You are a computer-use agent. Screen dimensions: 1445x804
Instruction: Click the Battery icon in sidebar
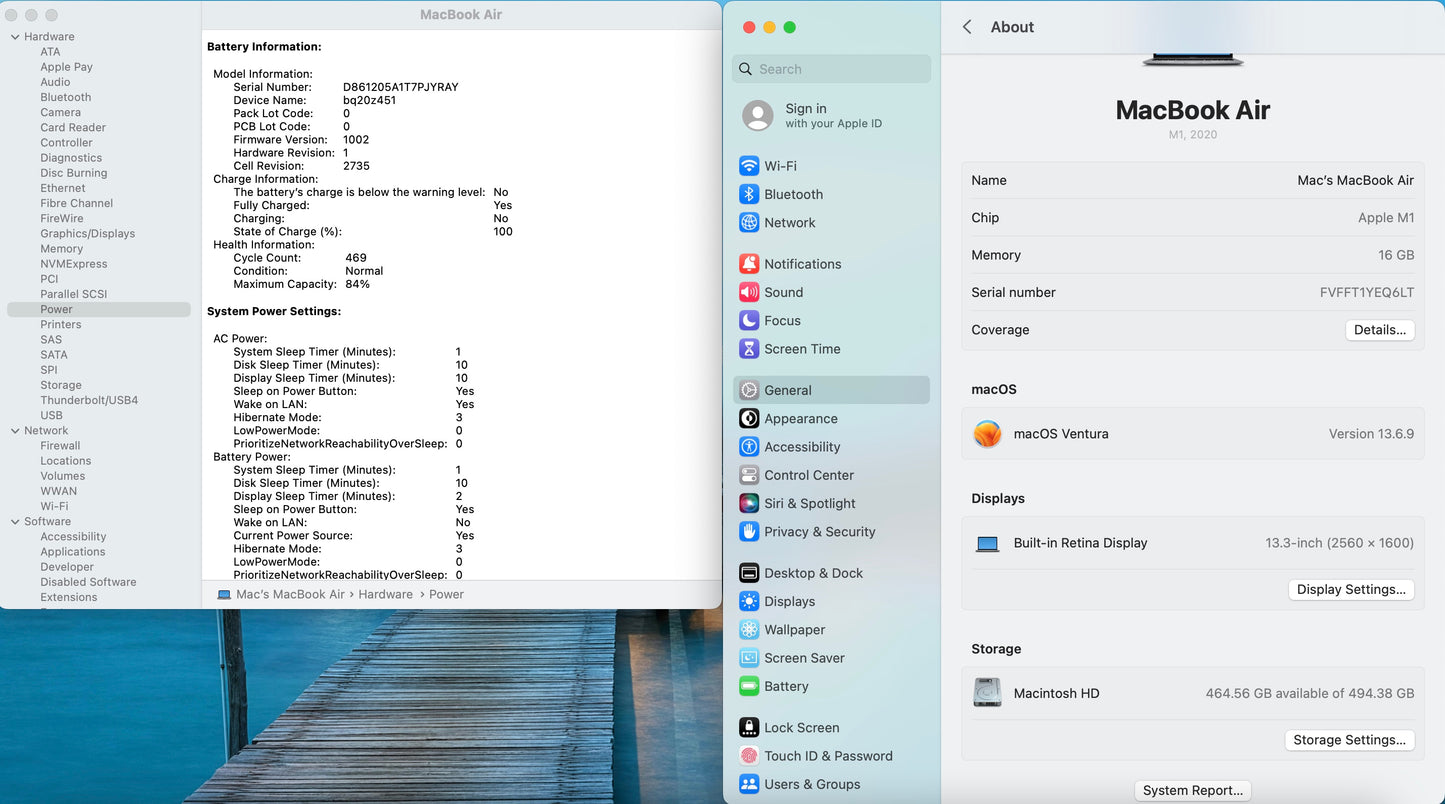tap(748, 686)
